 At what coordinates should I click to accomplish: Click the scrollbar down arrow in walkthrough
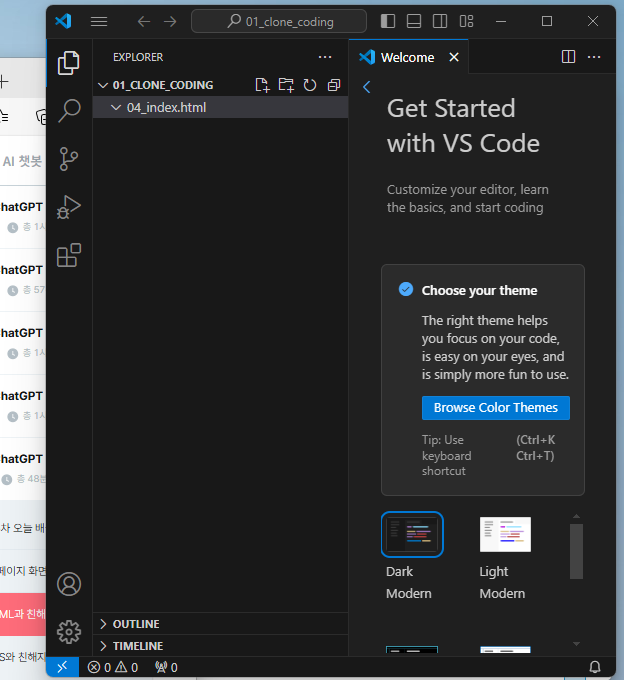pos(576,644)
